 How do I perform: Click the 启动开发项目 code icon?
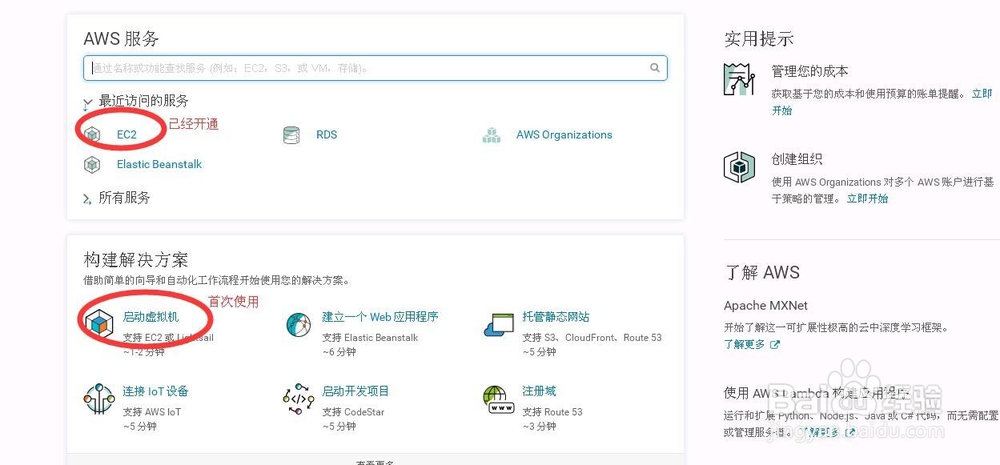point(298,399)
